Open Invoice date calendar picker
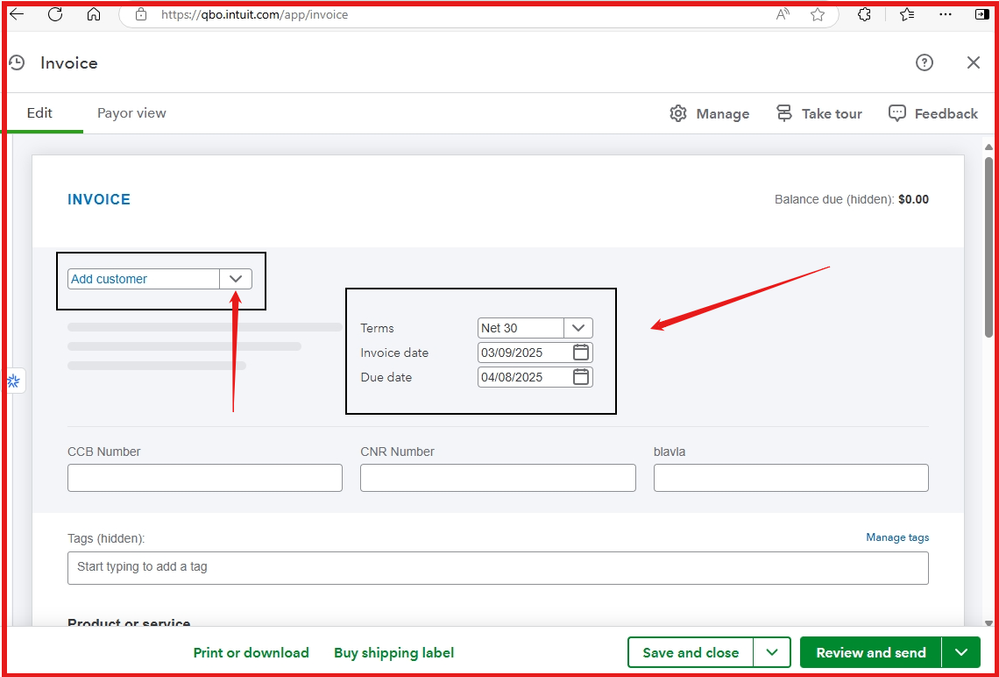The height and width of the screenshot is (677, 999). click(x=580, y=352)
